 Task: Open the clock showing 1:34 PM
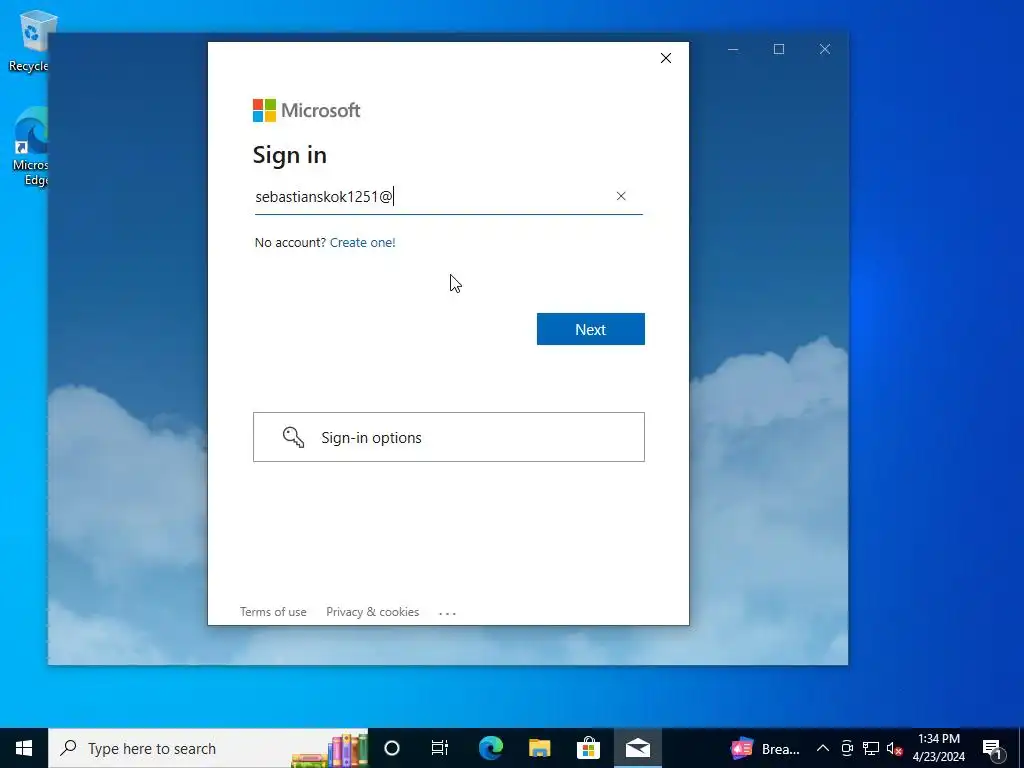[x=938, y=748]
